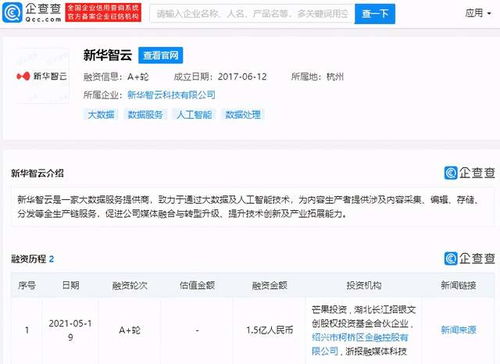Open the 新闻来源 link in row 1
This screenshot has height=364, width=500.
(458, 330)
